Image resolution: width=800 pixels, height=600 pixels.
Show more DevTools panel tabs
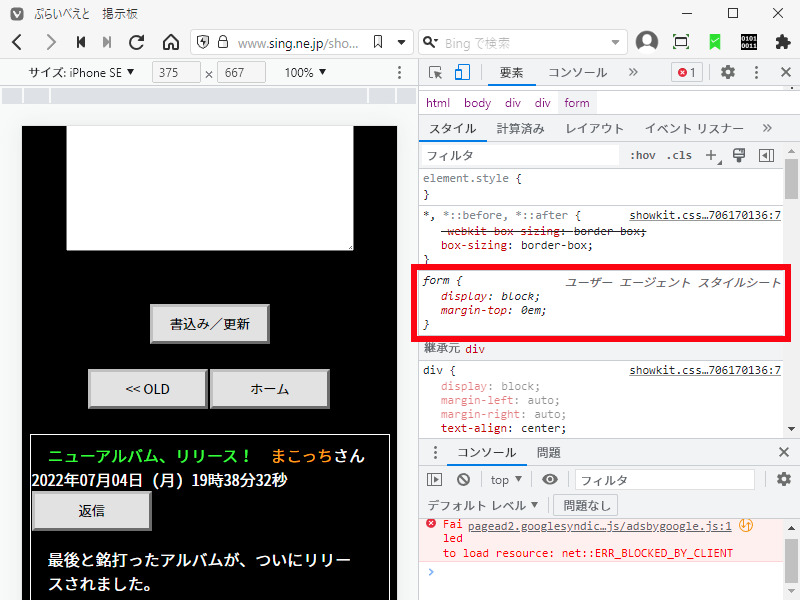633,72
